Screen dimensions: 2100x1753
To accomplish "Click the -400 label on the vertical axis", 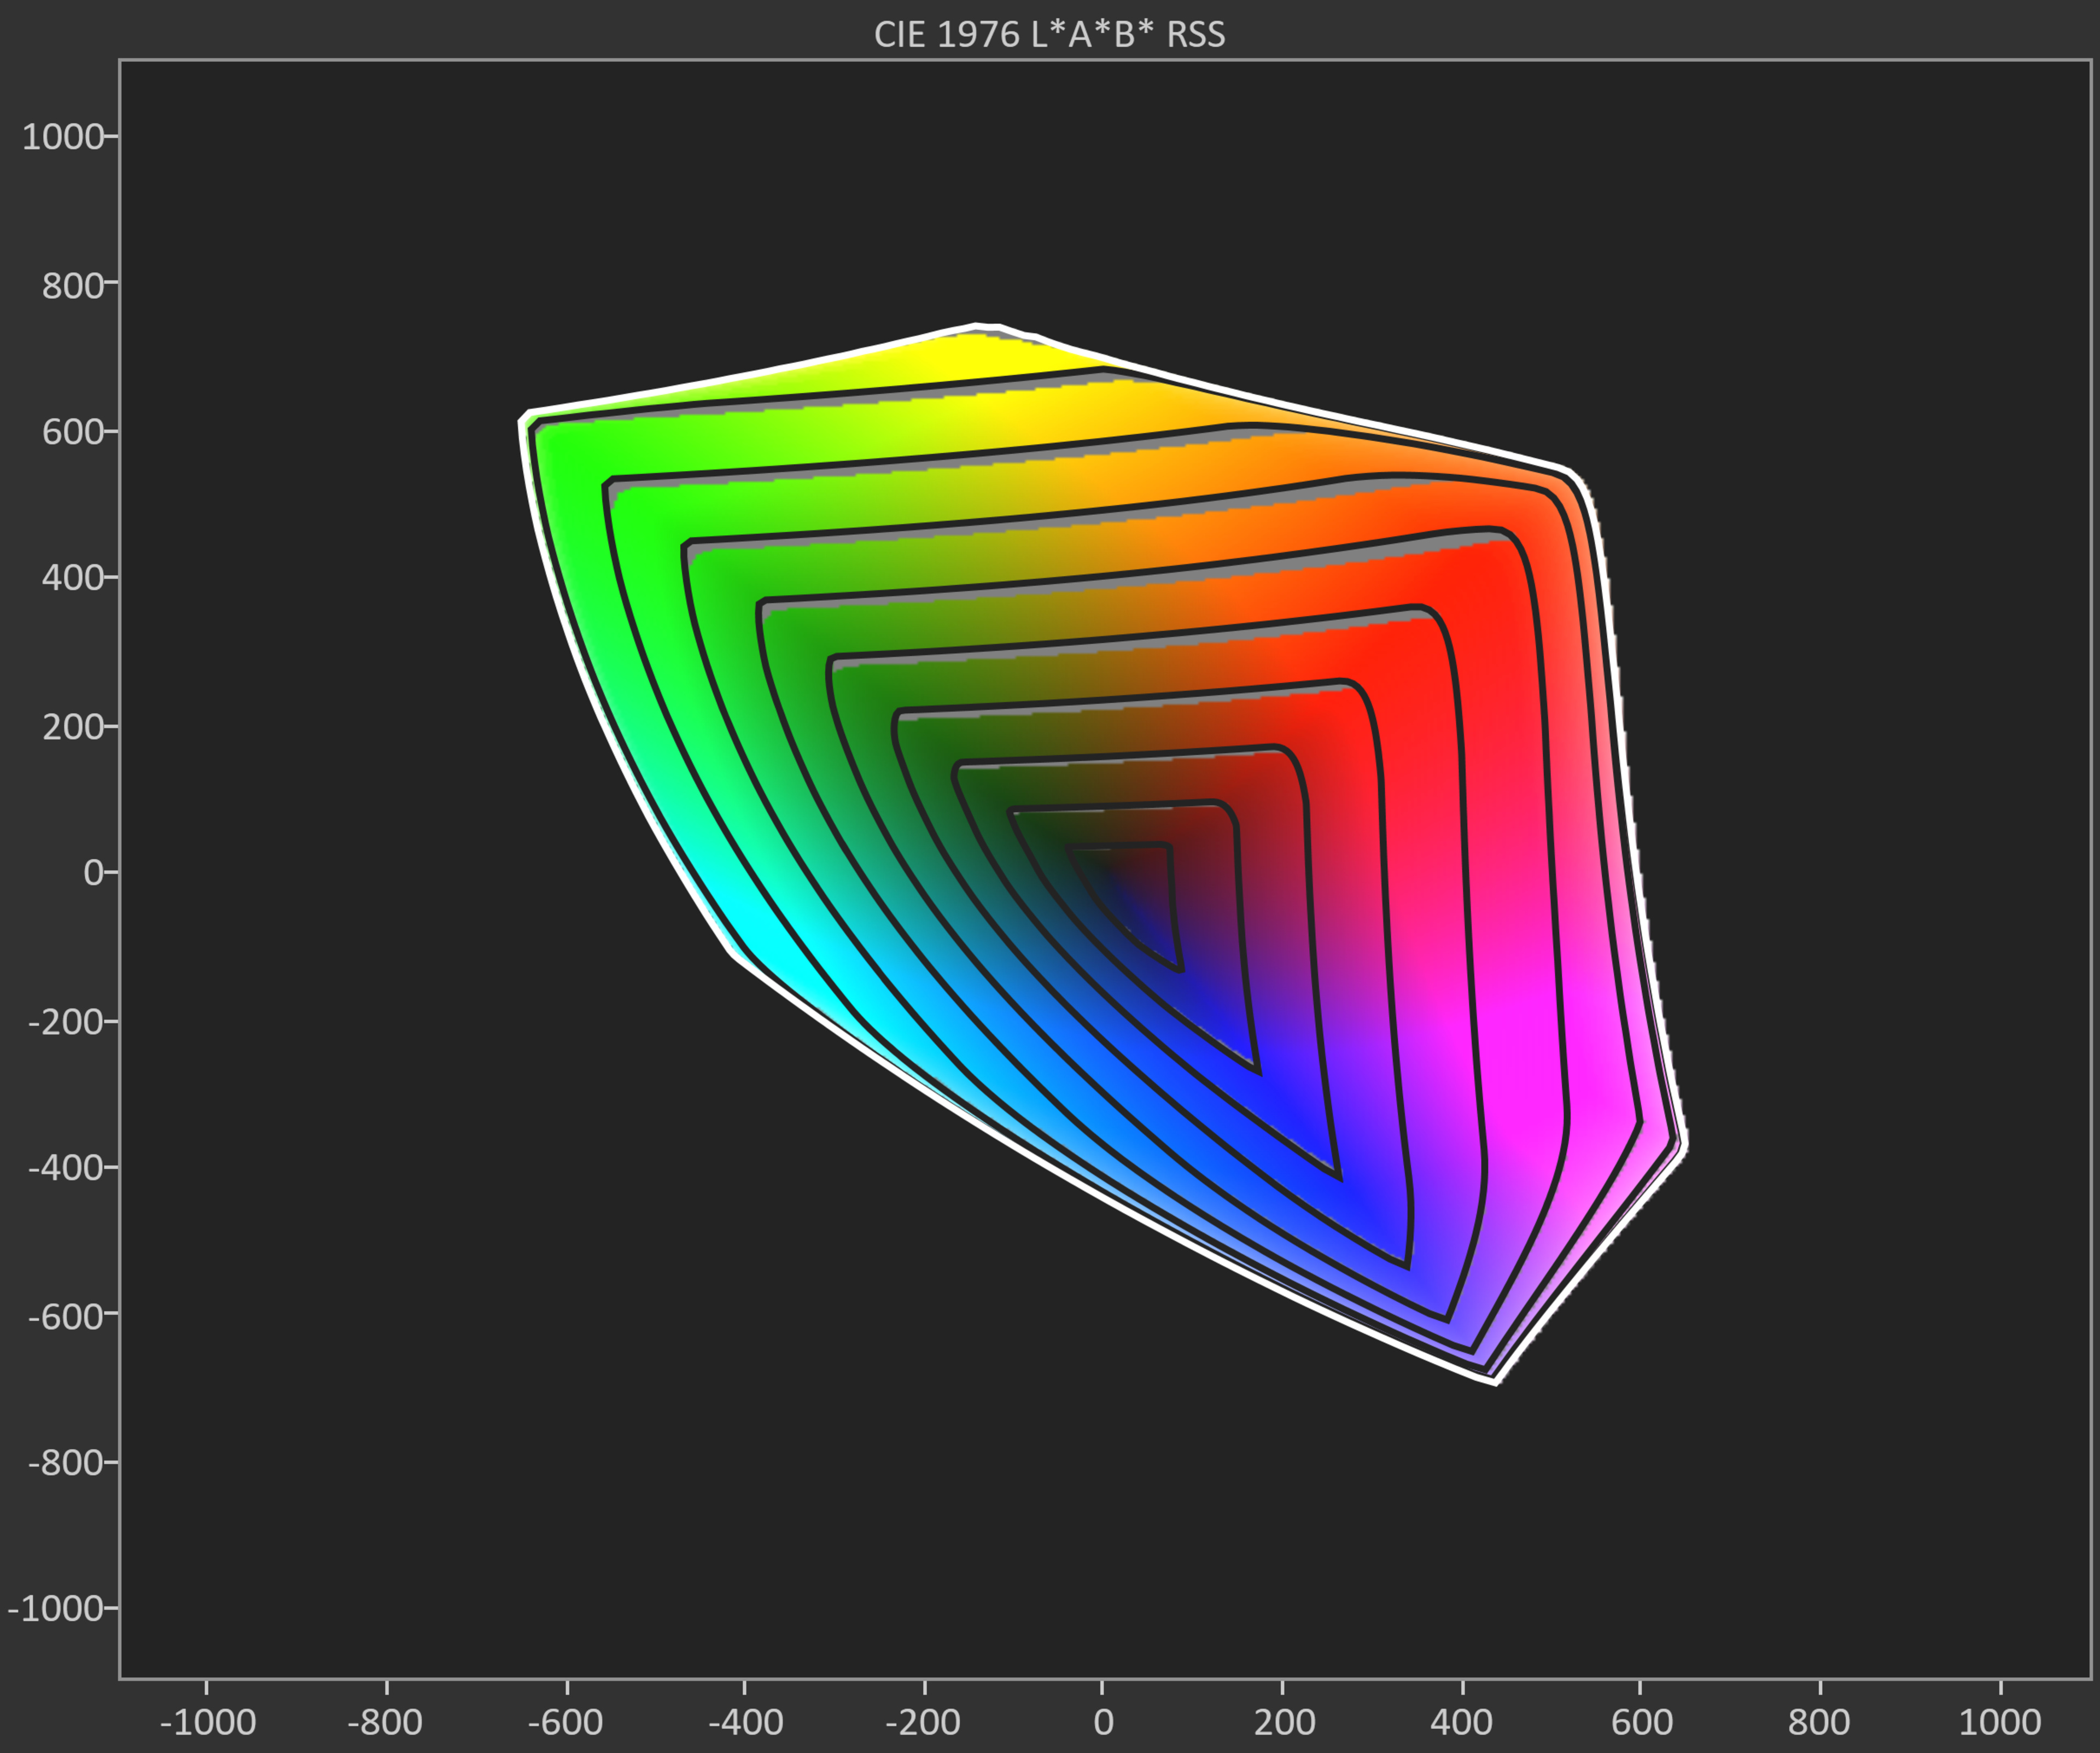I will click(66, 1168).
